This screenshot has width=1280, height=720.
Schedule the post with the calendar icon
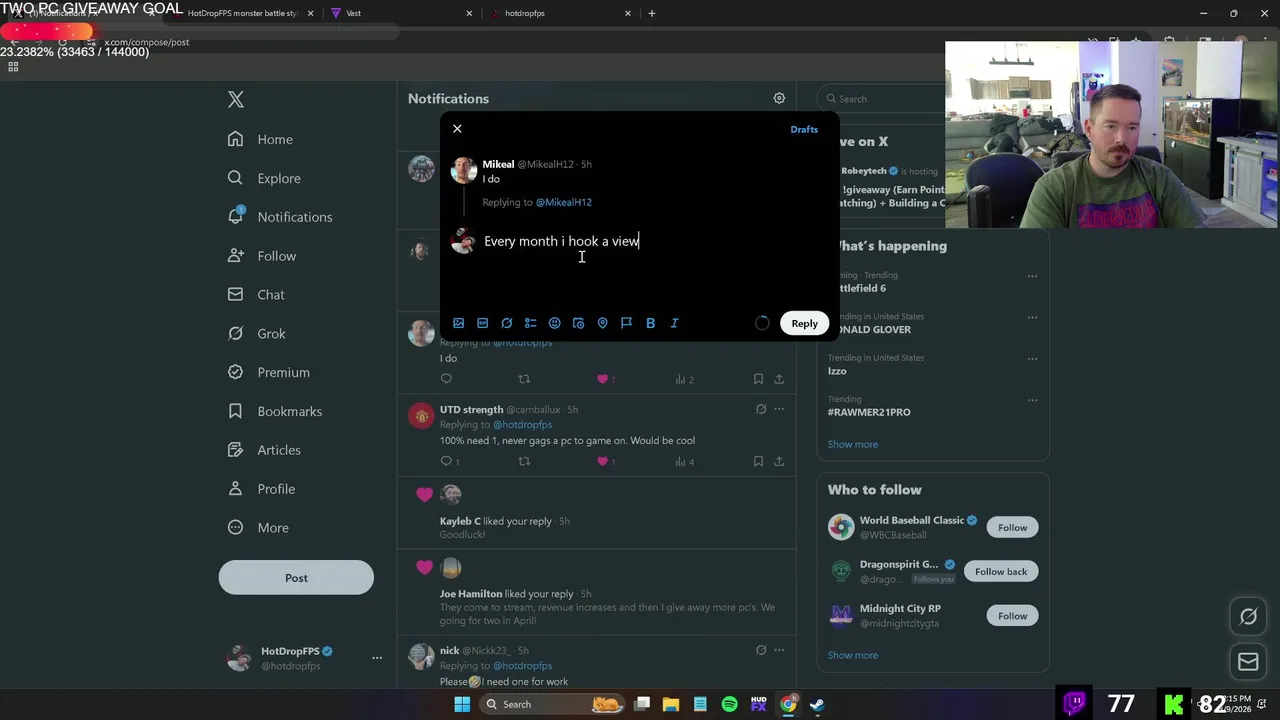(x=578, y=323)
